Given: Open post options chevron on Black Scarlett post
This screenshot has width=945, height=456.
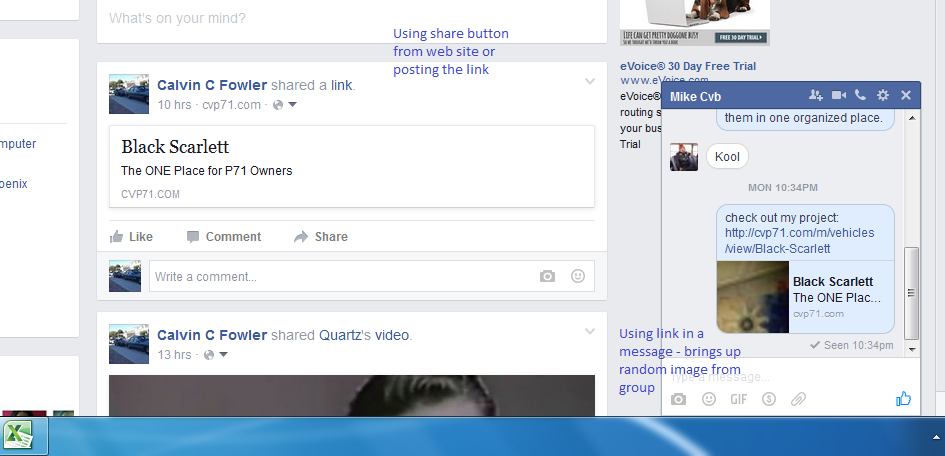Looking at the screenshot, I should pyautogui.click(x=589, y=81).
